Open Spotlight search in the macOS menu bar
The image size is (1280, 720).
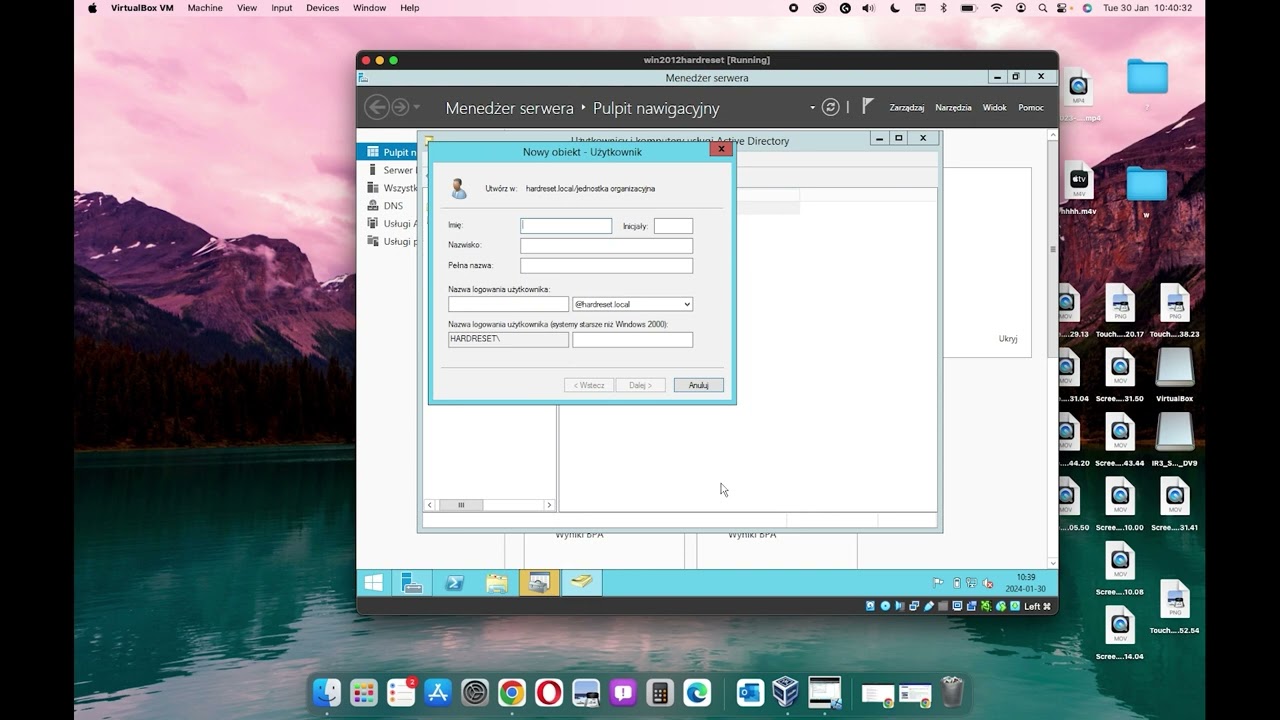[x=1042, y=8]
